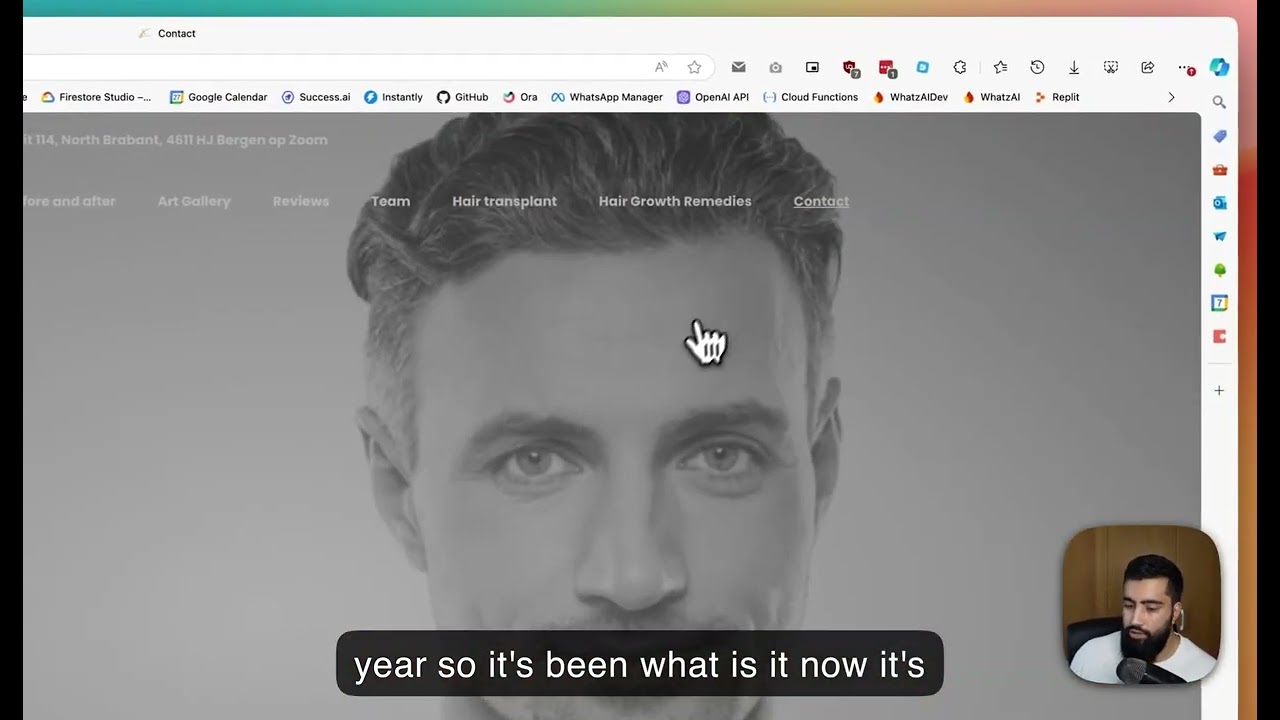The height and width of the screenshot is (720, 1280).
Task: Open the mail envelope icon
Action: pyautogui.click(x=738, y=67)
